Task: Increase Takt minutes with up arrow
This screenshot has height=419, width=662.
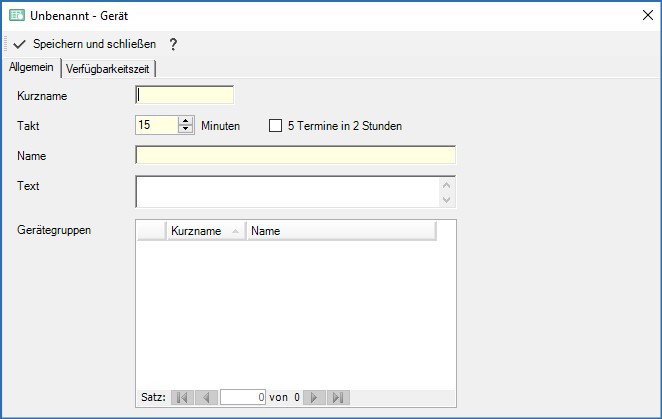Action: point(185,121)
